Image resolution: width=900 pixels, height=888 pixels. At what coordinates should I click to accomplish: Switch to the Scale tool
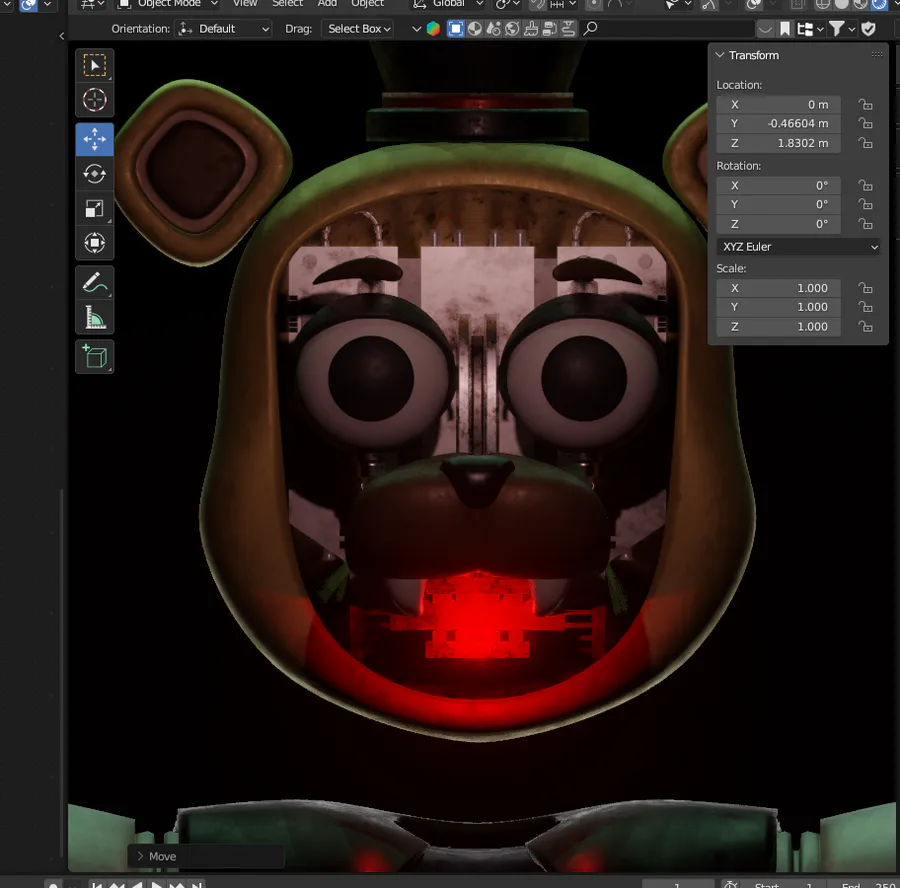(95, 208)
